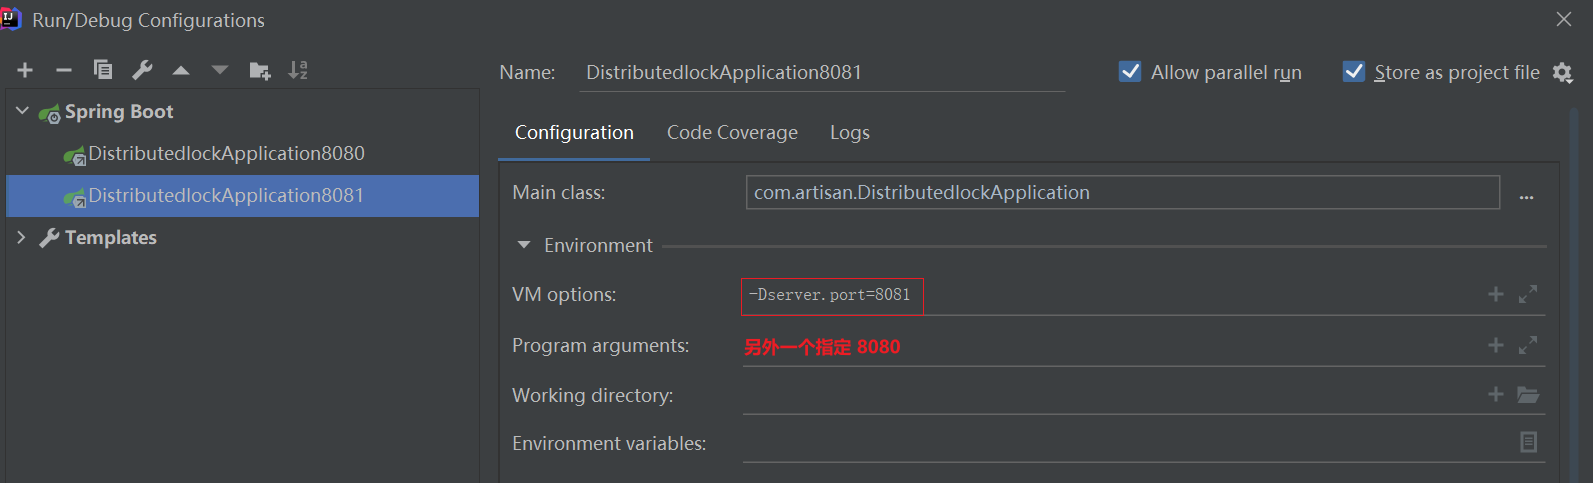Image resolution: width=1593 pixels, height=483 pixels.
Task: Move configuration down with arrow icon
Action: click(220, 70)
